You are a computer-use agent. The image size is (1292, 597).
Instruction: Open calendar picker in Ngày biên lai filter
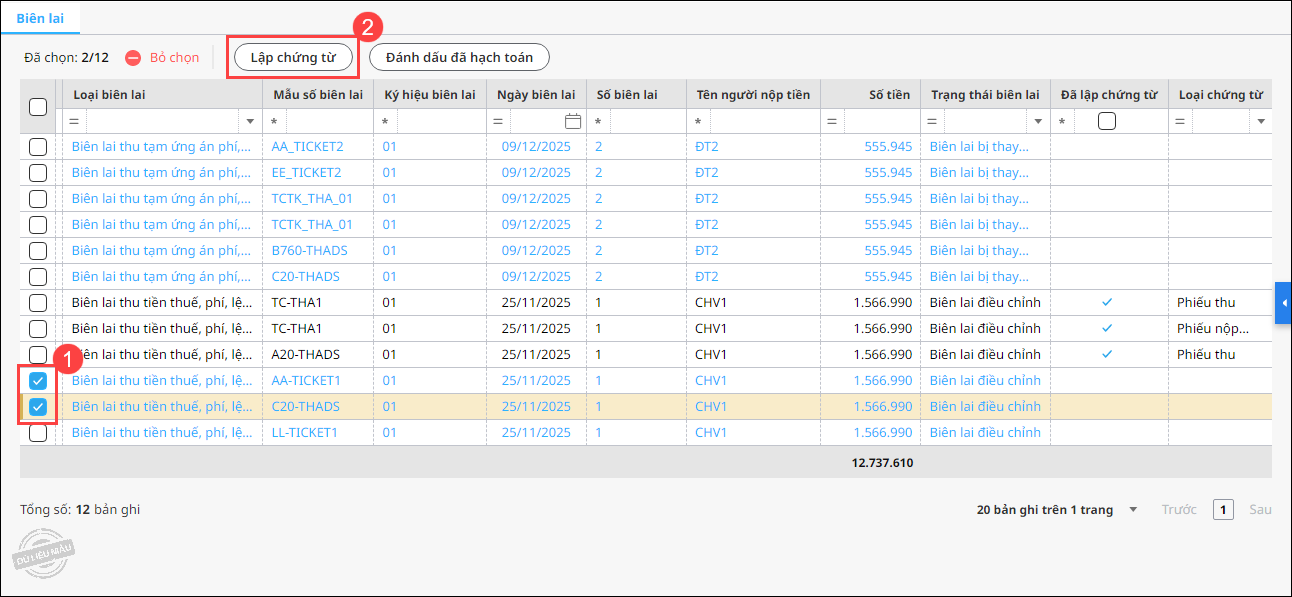pos(573,121)
